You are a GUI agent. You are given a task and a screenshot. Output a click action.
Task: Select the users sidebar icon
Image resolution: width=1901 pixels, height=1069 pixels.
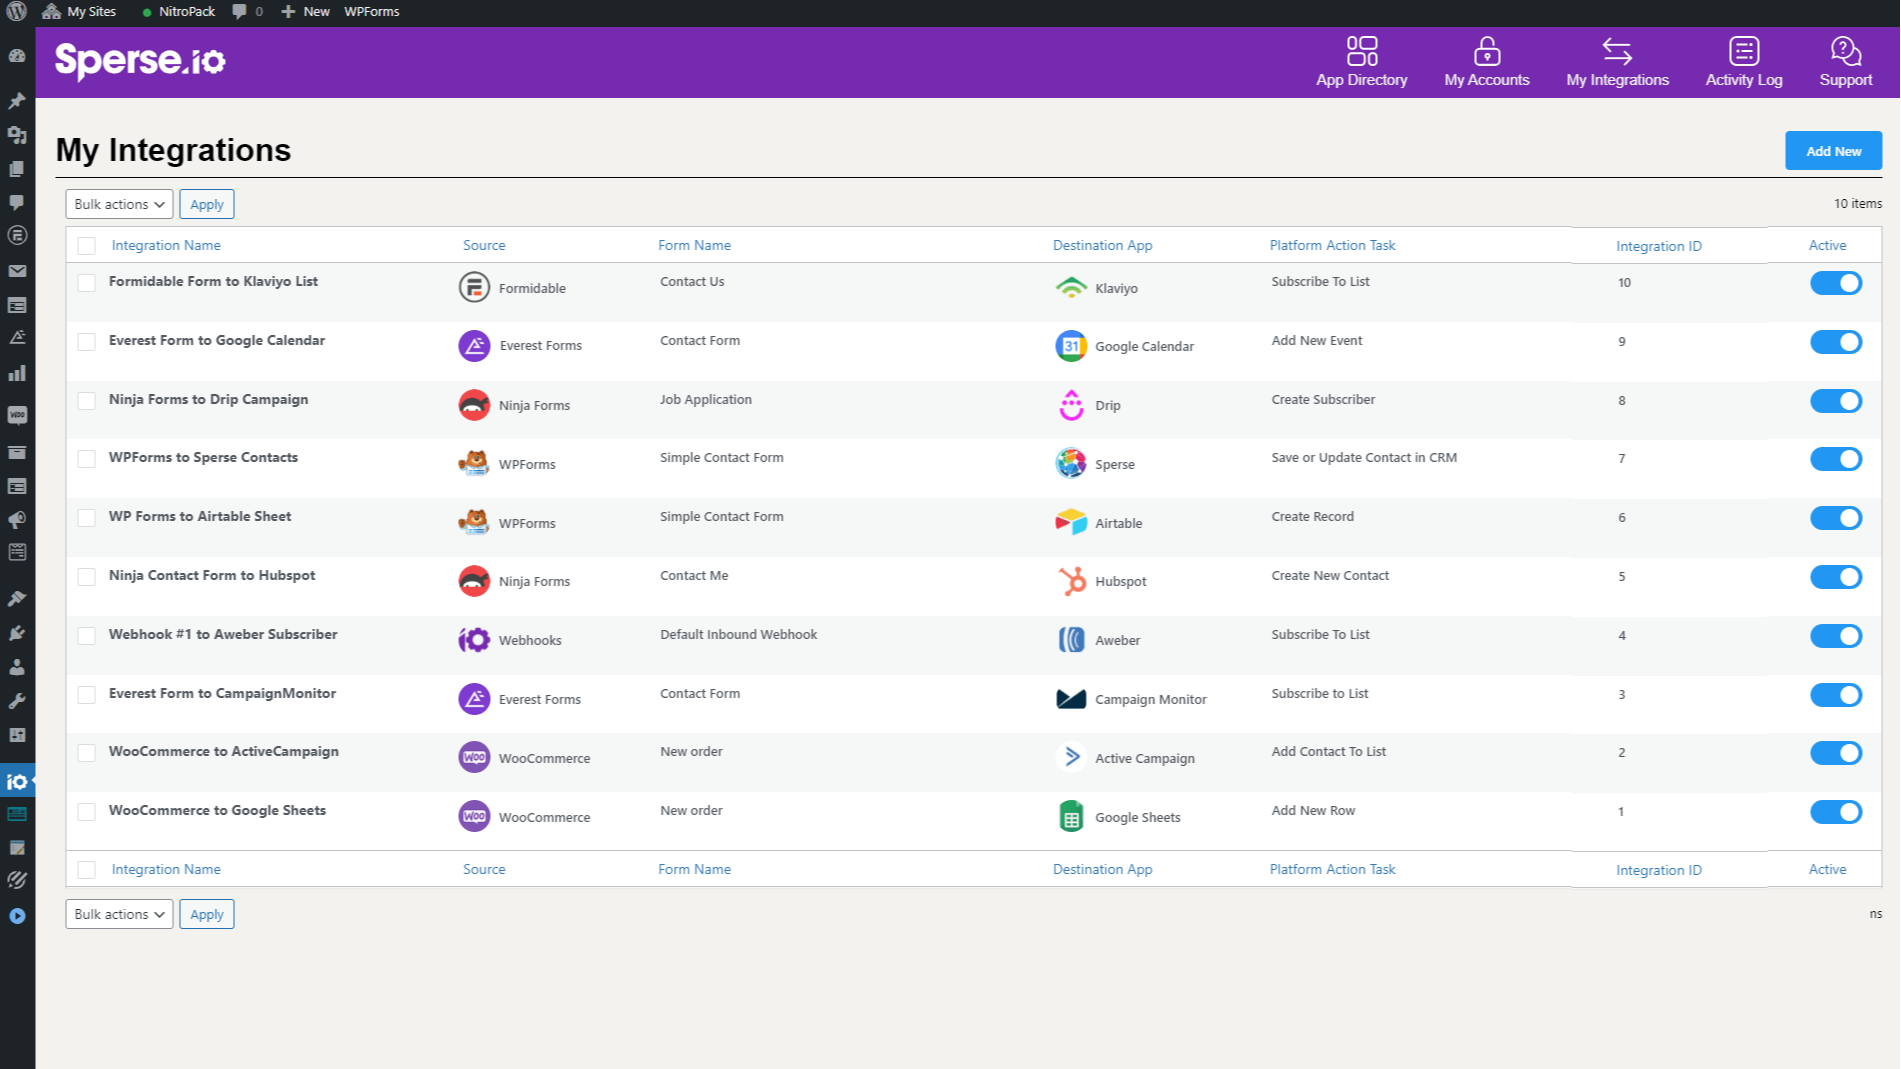click(17, 666)
